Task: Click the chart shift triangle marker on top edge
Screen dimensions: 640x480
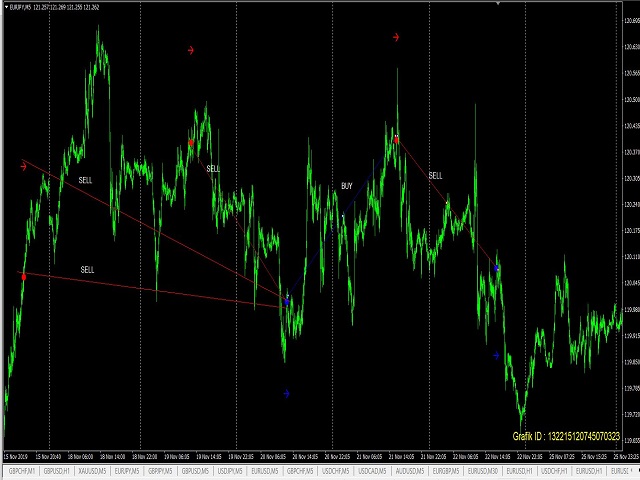Action: click(x=498, y=3)
